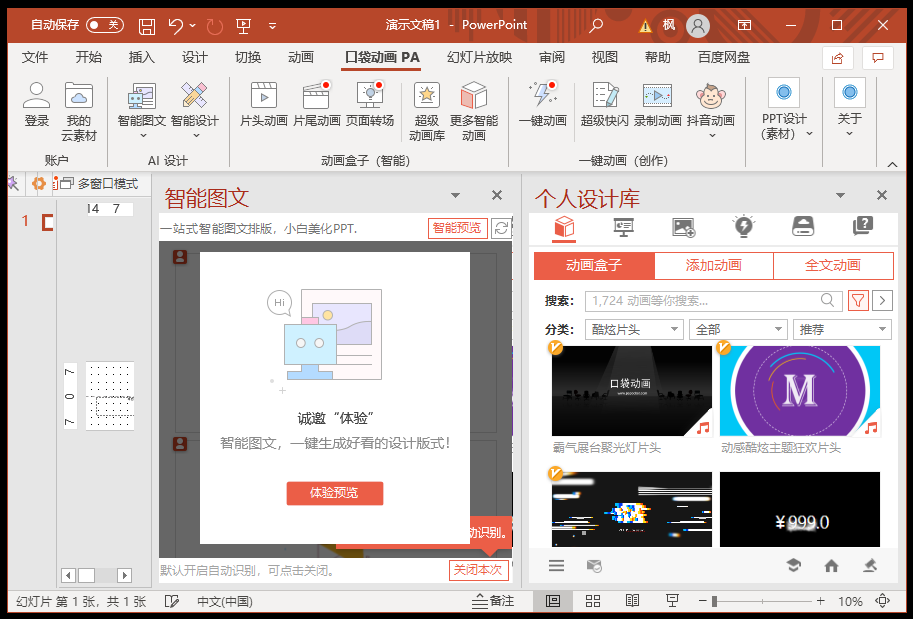Click the 一键动画 lightning icon
The height and width of the screenshot is (619, 913).
point(542,97)
